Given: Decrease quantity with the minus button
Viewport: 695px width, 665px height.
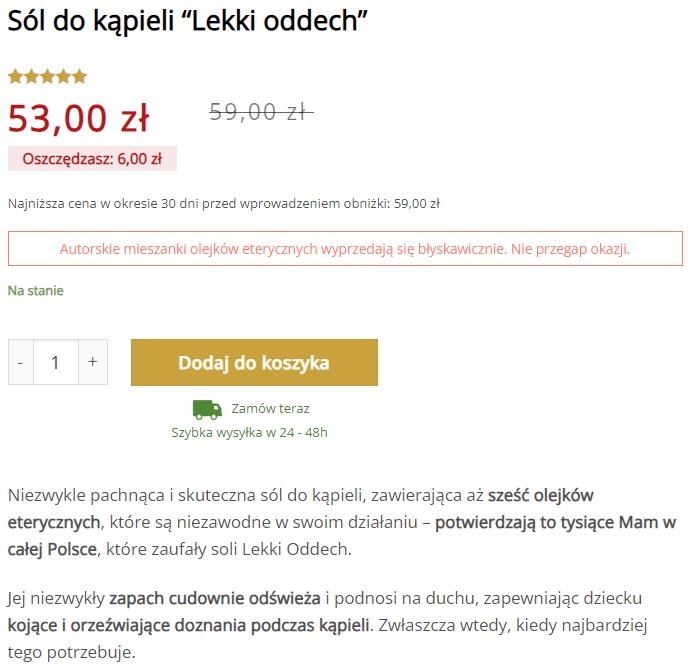Looking at the screenshot, I should pos(21,362).
